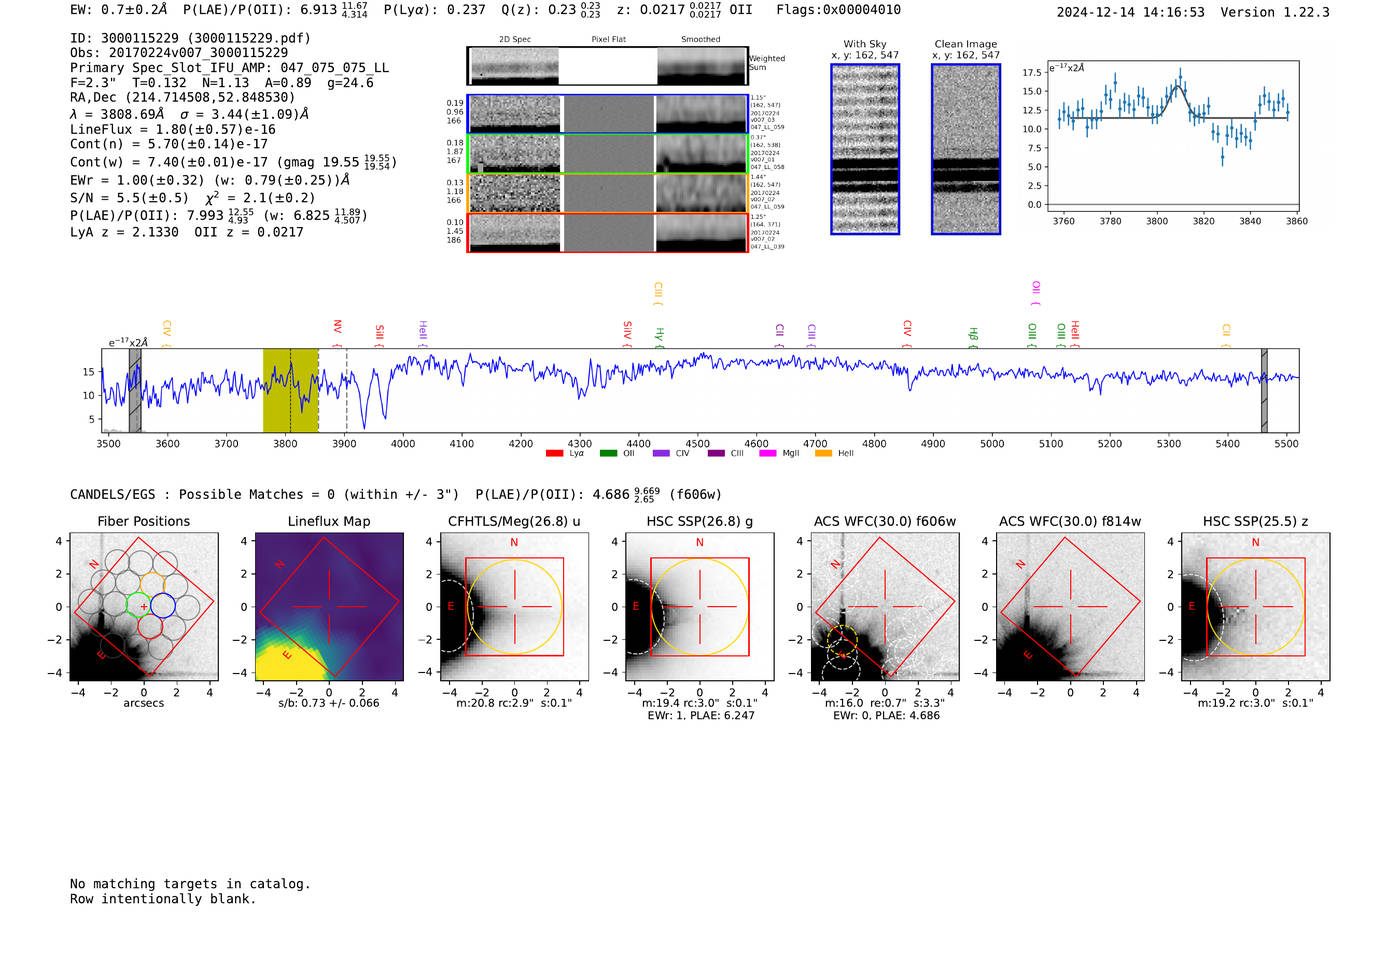Click the Smoothed column header
1400x953 pixels.
click(x=700, y=40)
